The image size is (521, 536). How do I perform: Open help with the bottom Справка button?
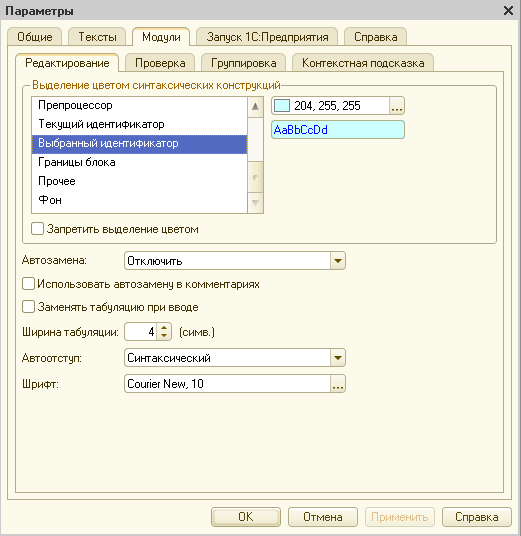477,517
